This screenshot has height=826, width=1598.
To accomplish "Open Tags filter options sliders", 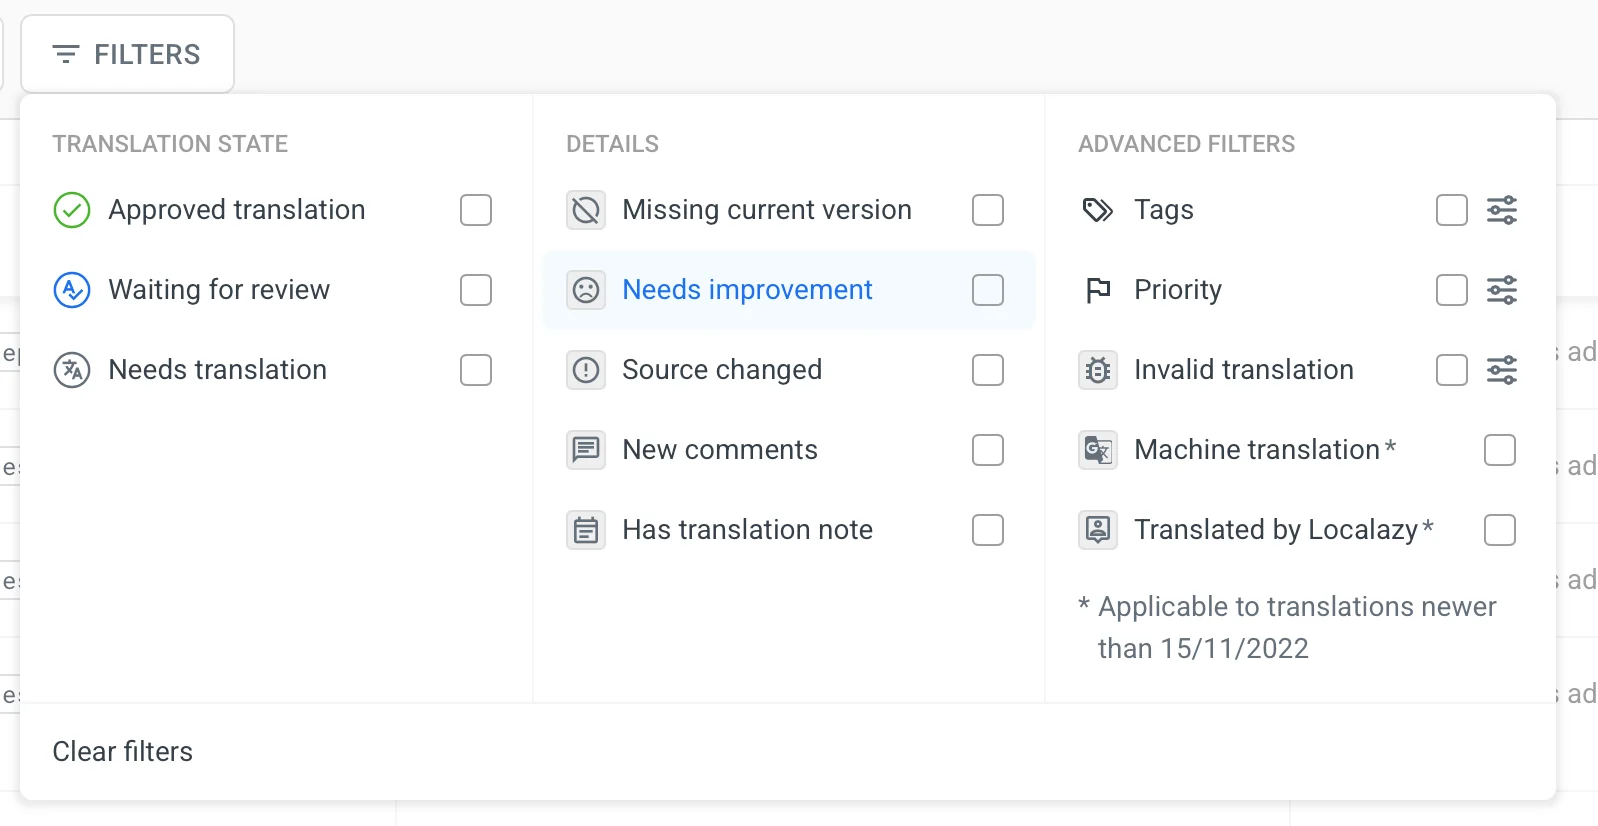I will point(1502,210).
